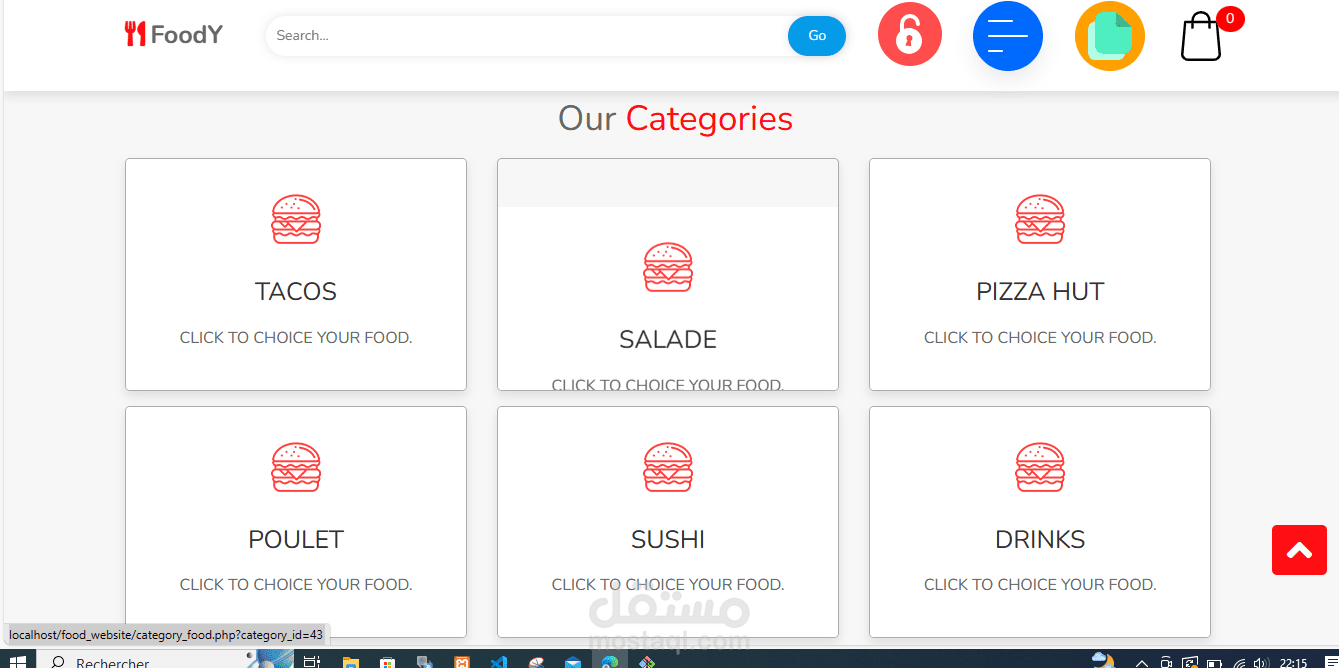Click 'CLICK TO CHOICE YOUR FOOD.' under SUSHI
1339x668 pixels.
click(668, 585)
